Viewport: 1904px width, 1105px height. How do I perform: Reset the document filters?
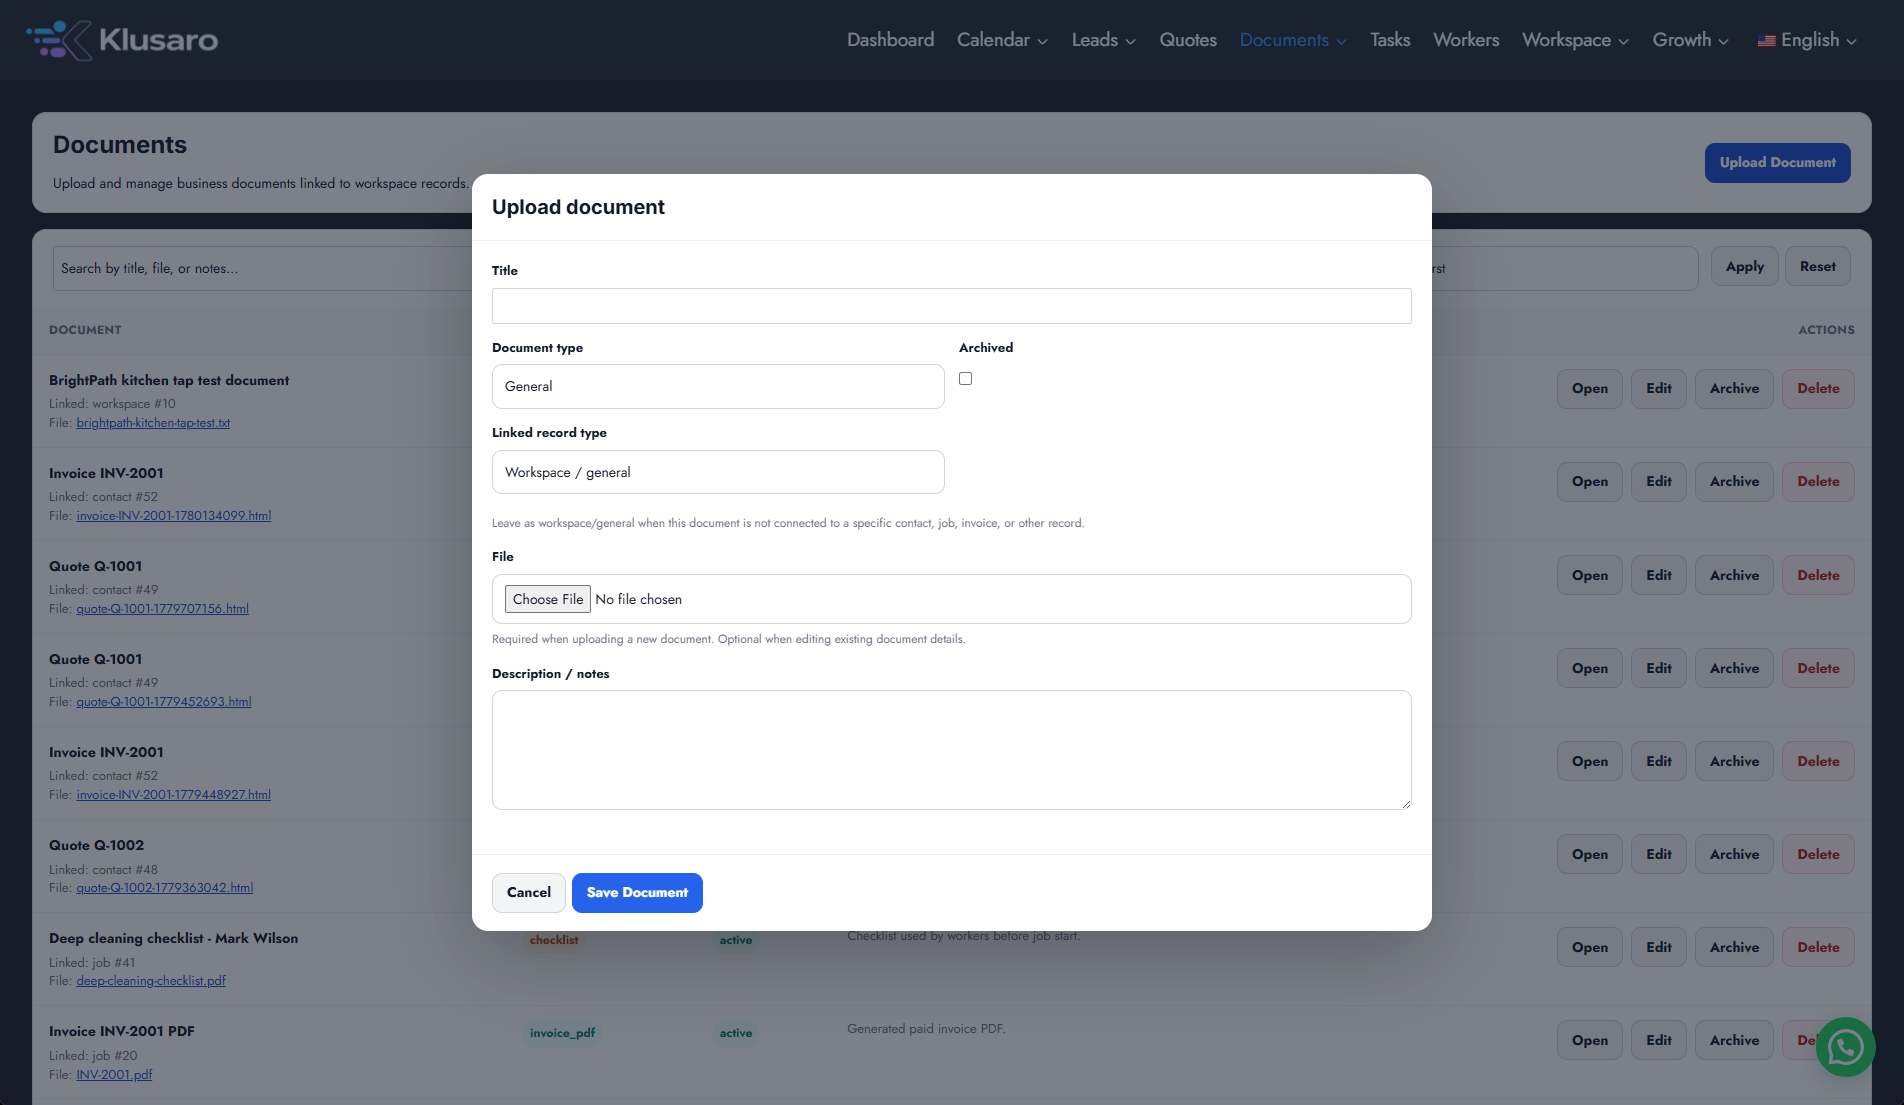pos(1818,267)
